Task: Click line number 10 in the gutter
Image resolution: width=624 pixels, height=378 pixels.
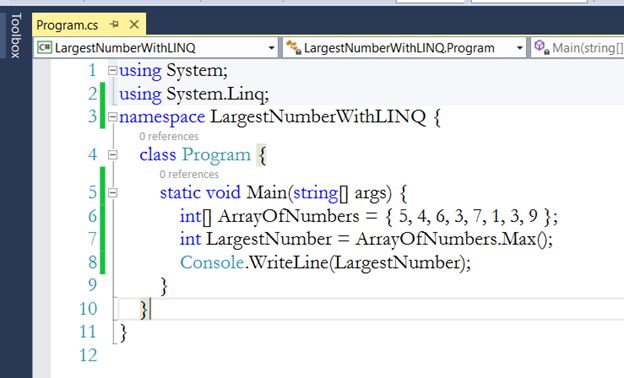Action: 88,309
